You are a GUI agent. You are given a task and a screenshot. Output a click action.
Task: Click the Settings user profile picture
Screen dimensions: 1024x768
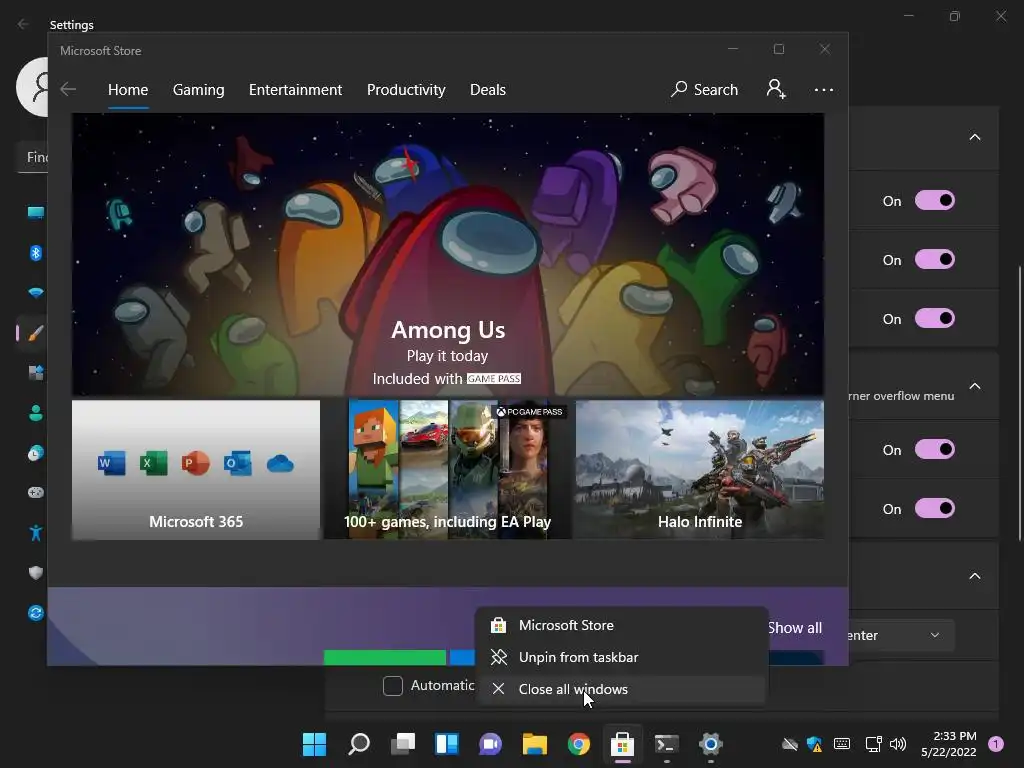(32, 86)
